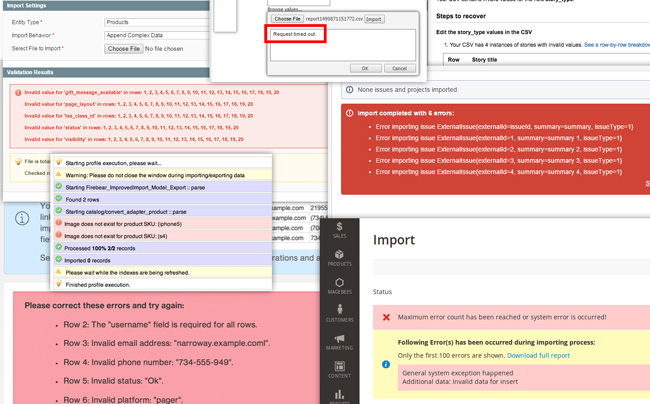Select Invalid value for 'tax_class_id' error line
The height and width of the screenshot is (404, 650).
pyautogui.click(x=138, y=116)
